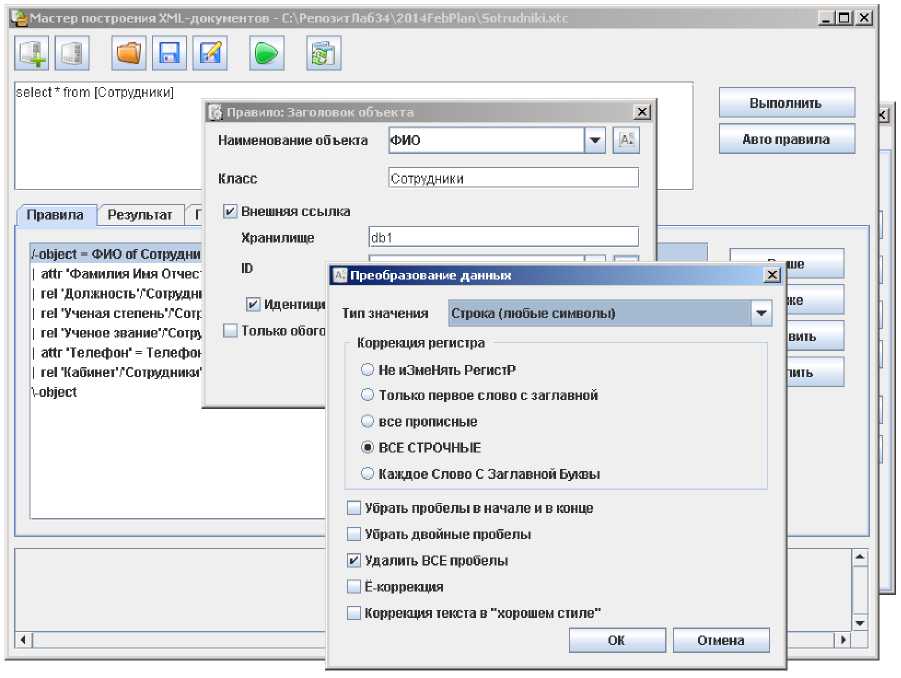Click the save-as icon with pencil

coord(210,53)
